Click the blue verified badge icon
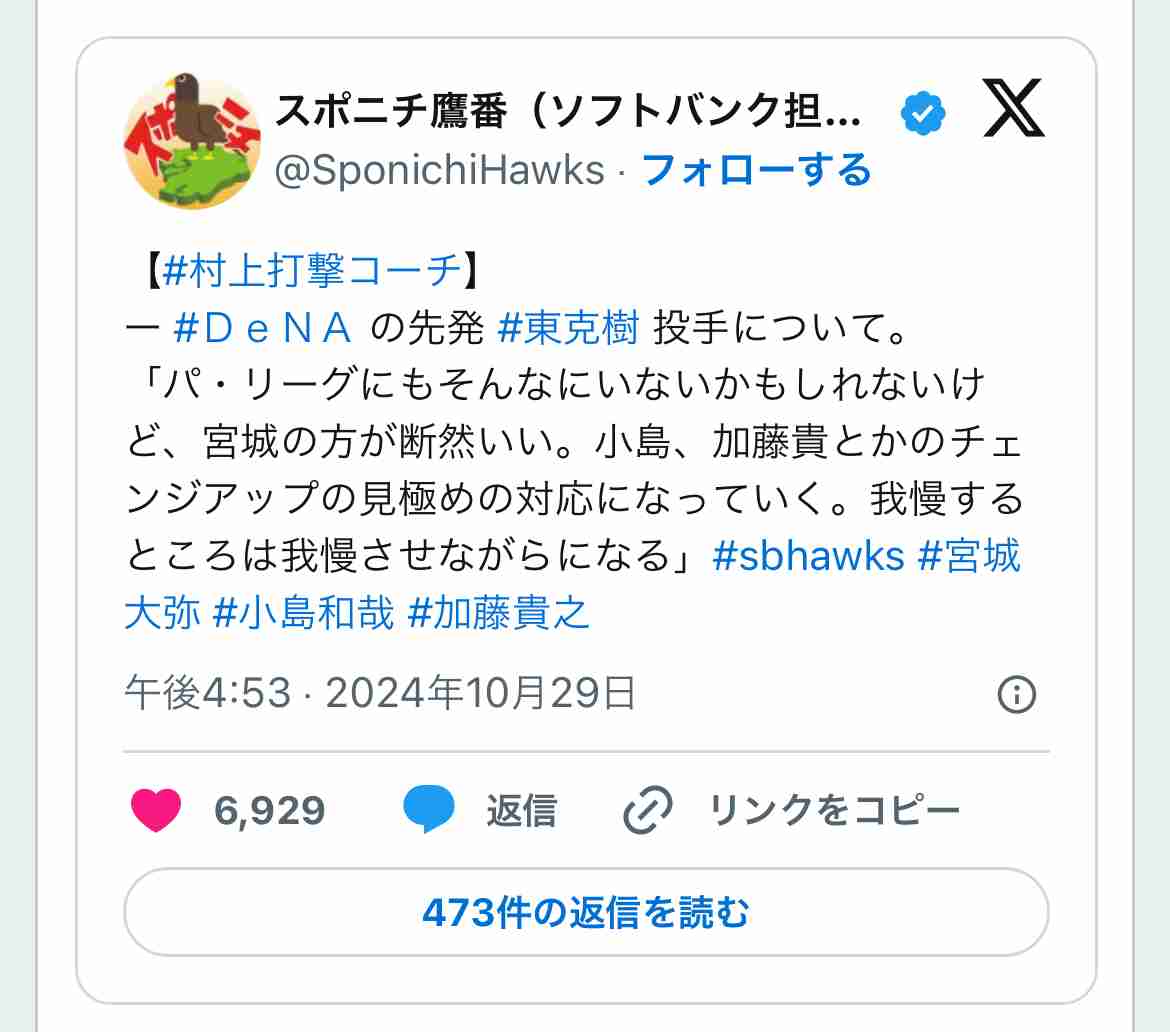Viewport: 1170px width, 1032px height. (922, 113)
